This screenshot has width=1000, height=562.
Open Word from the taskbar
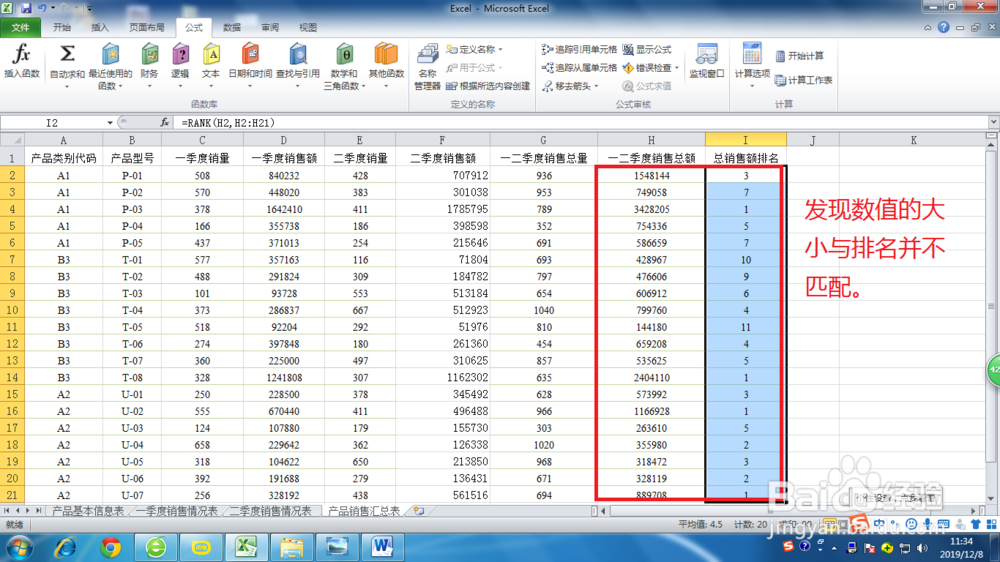(382, 547)
